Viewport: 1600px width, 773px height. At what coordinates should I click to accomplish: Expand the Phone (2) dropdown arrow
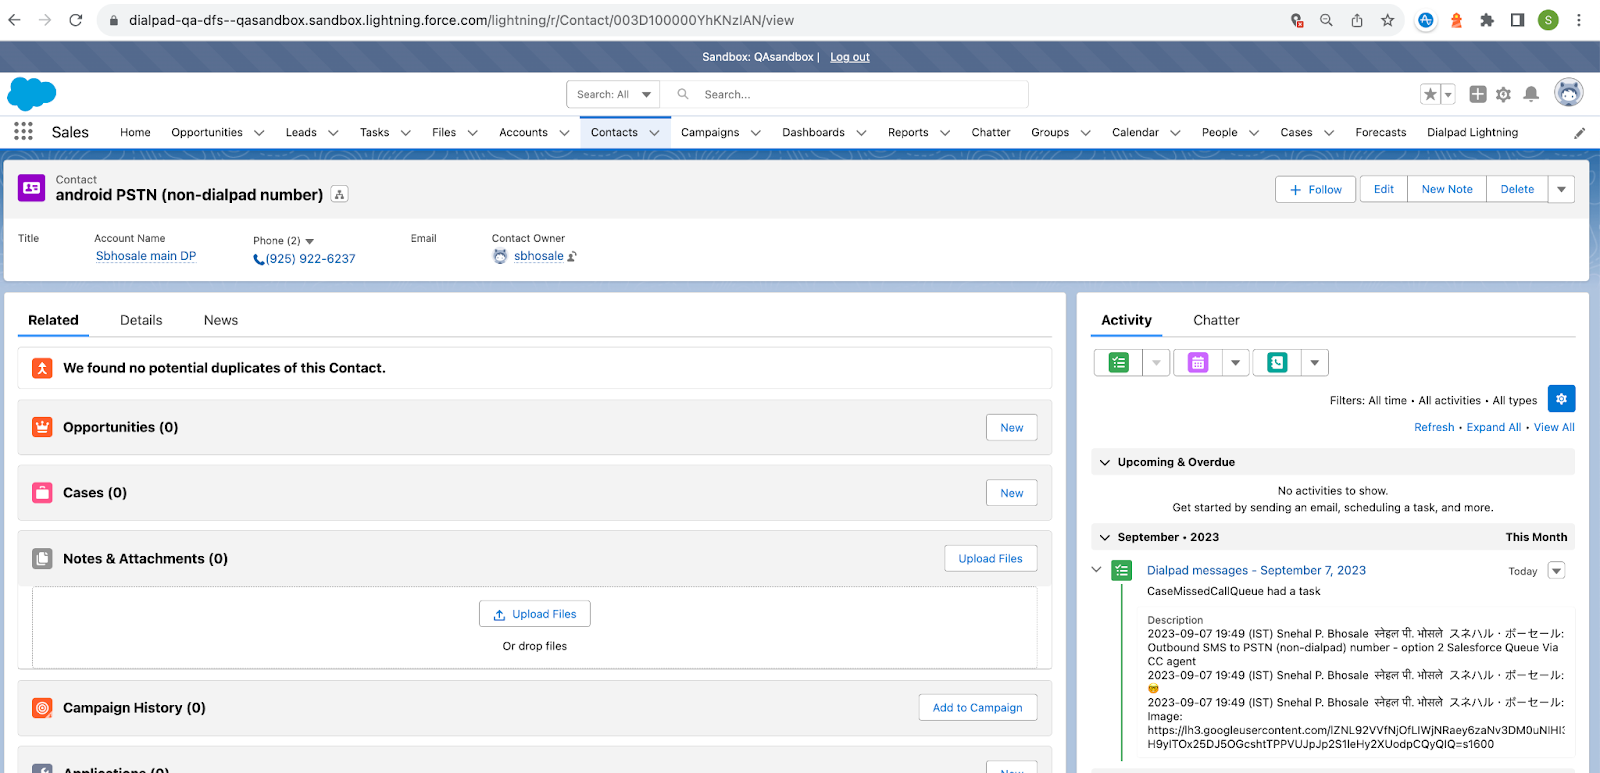click(310, 241)
